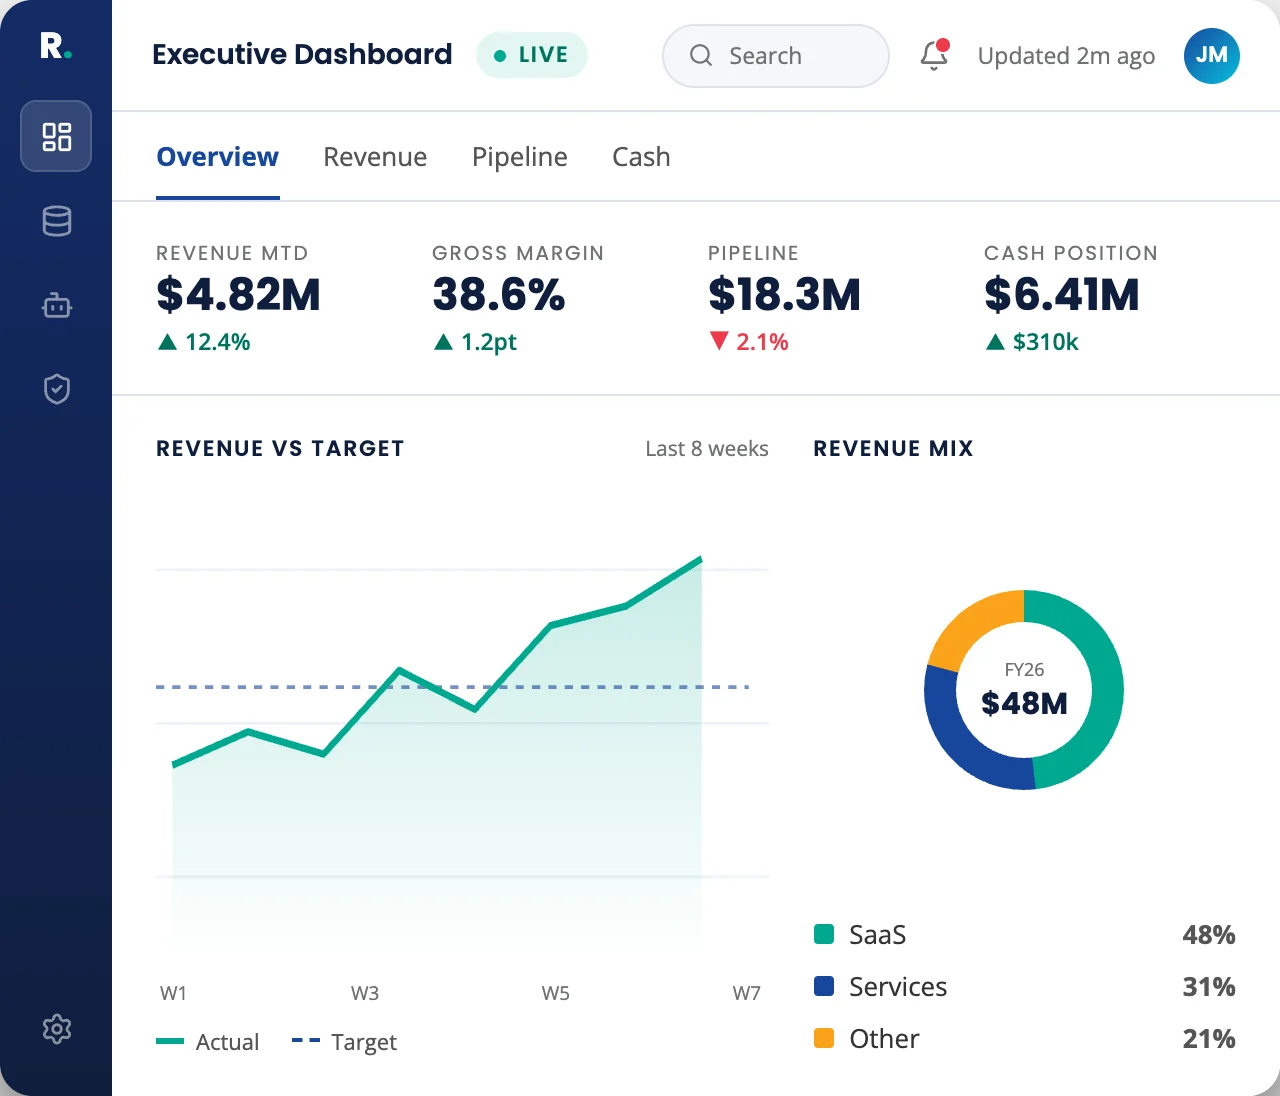Screen dimensions: 1280x1096
Task: Click the $310k change indicator
Action: [x=1032, y=342]
